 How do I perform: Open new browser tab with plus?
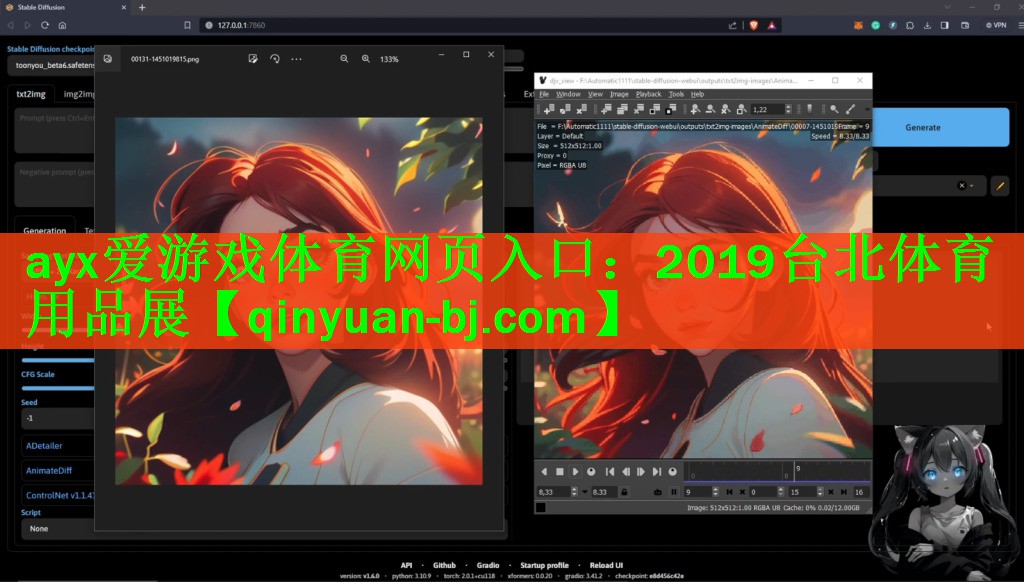point(142,7)
